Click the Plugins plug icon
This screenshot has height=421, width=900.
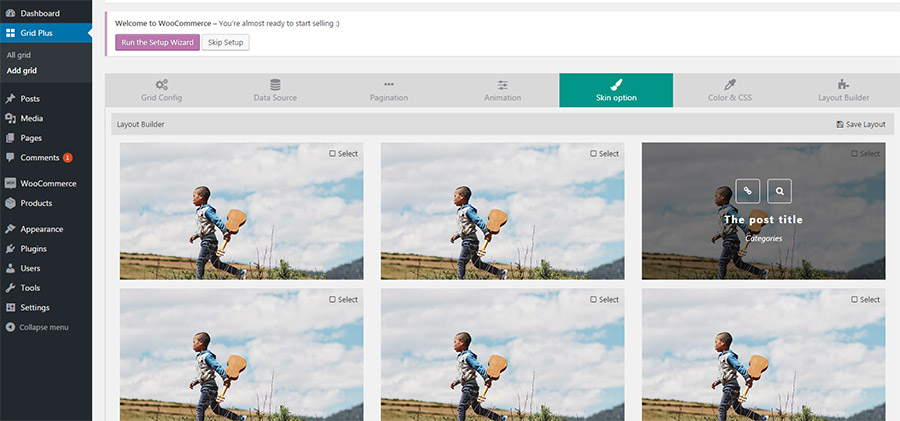point(10,249)
